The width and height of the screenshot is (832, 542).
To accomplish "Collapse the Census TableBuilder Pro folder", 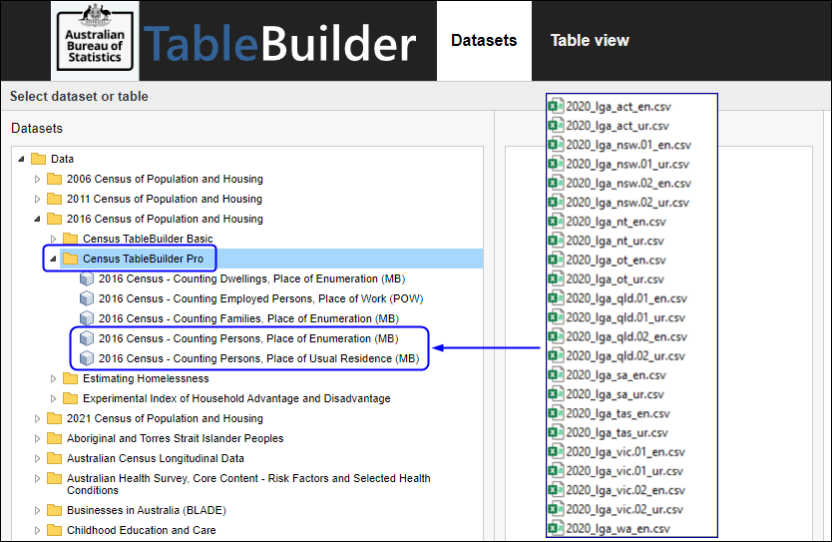I will tap(53, 259).
